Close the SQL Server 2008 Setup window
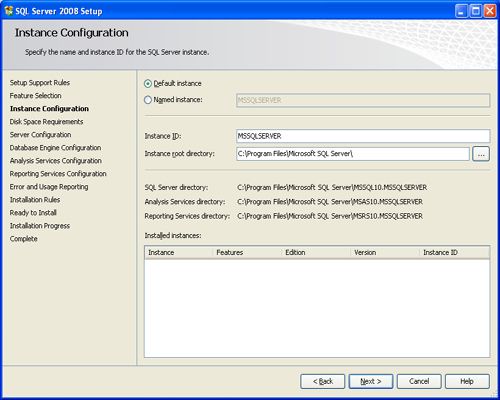The width and height of the screenshot is (500, 400). click(x=490, y=11)
